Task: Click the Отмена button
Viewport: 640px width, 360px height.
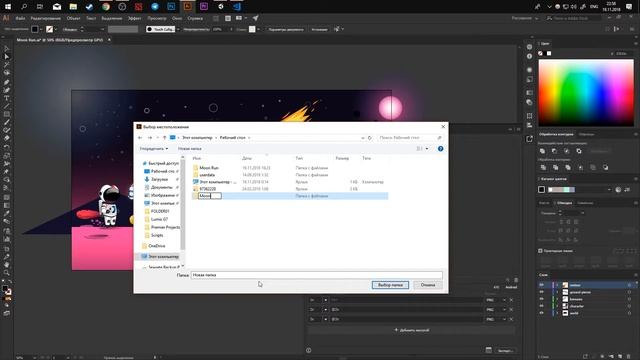Action: pyautogui.click(x=428, y=285)
